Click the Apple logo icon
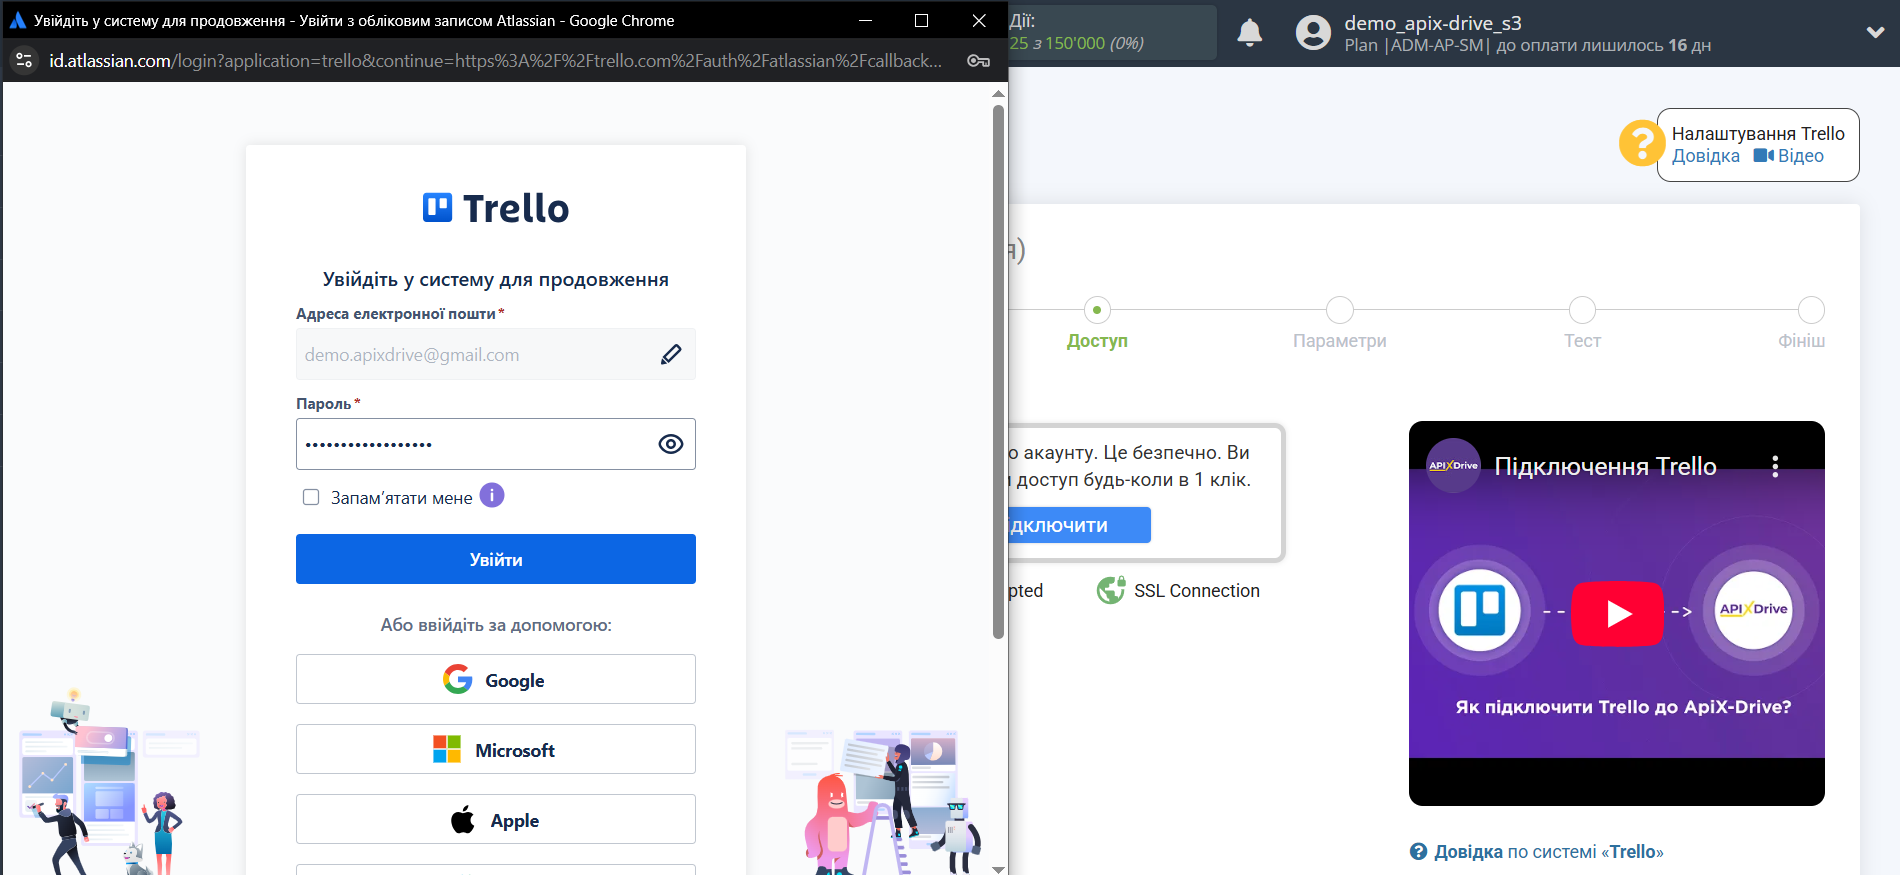 click(462, 819)
